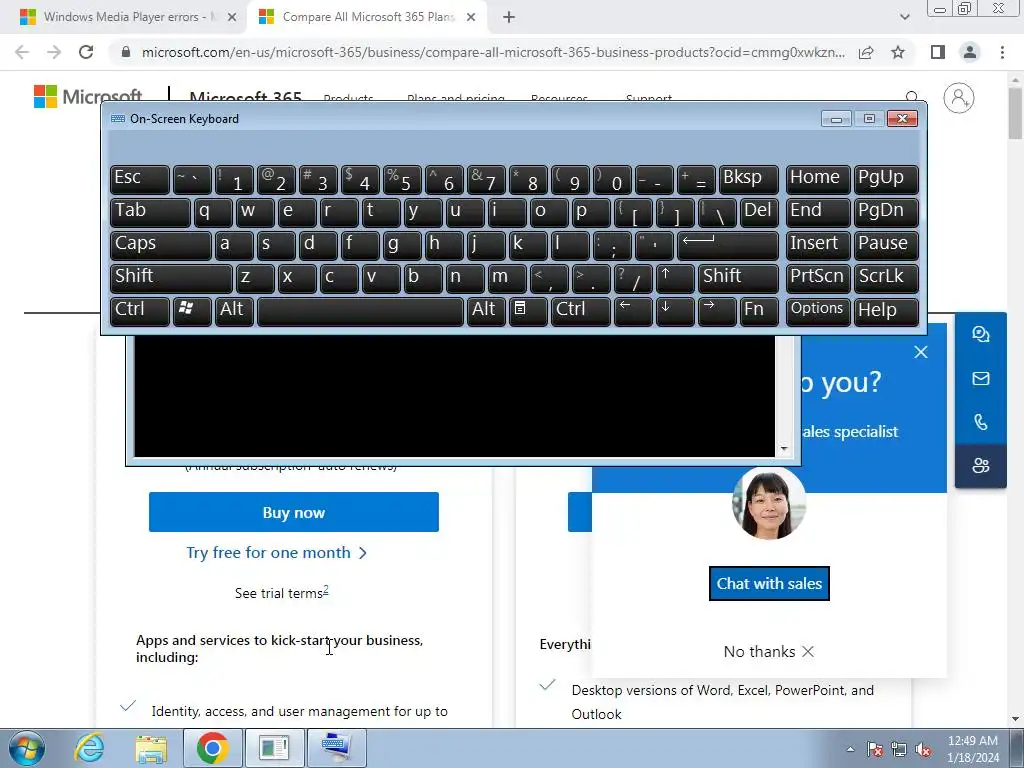The height and width of the screenshot is (768, 1024).
Task: Open phone icon in contact sidebar
Action: click(981, 422)
